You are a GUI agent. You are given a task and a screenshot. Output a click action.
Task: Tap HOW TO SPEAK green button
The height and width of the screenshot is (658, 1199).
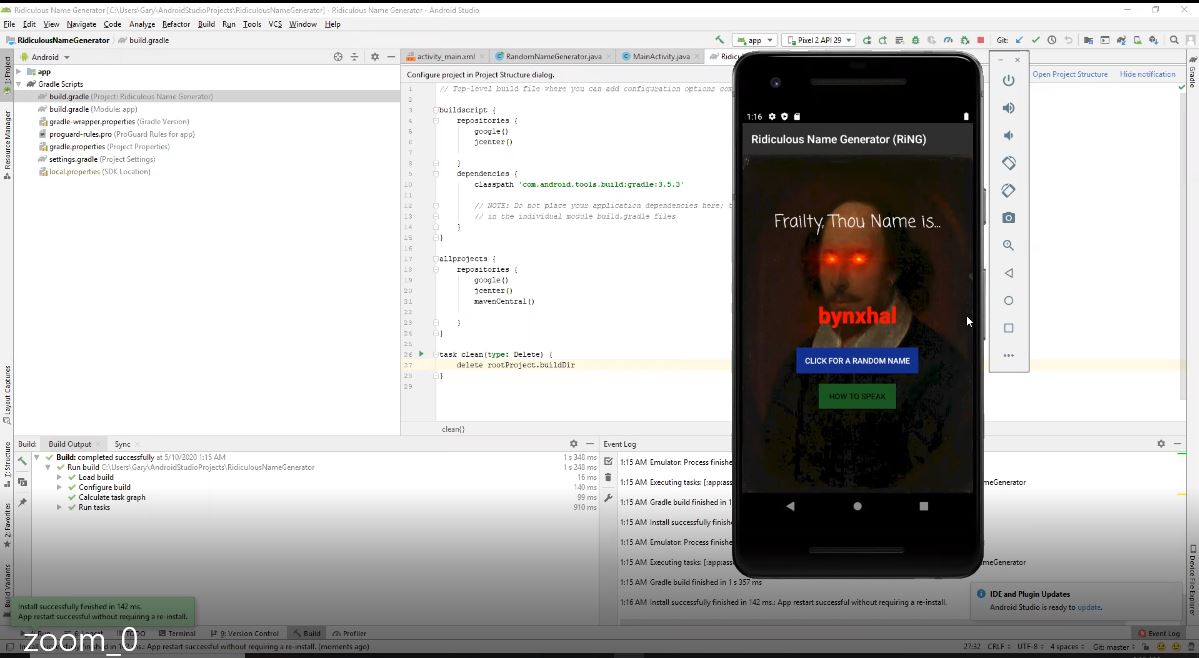tap(857, 396)
